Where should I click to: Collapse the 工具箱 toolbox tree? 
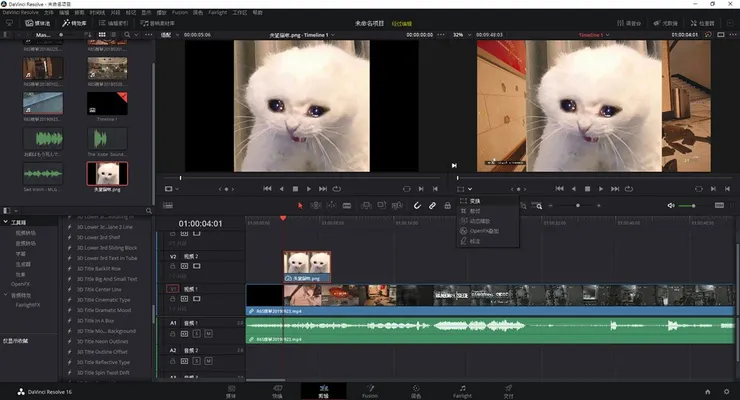pyautogui.click(x=6, y=222)
